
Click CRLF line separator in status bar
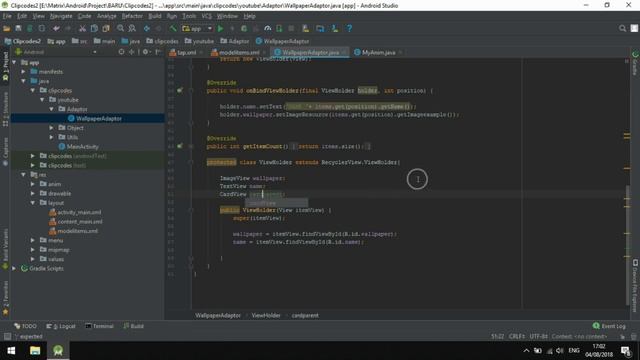click(517, 337)
